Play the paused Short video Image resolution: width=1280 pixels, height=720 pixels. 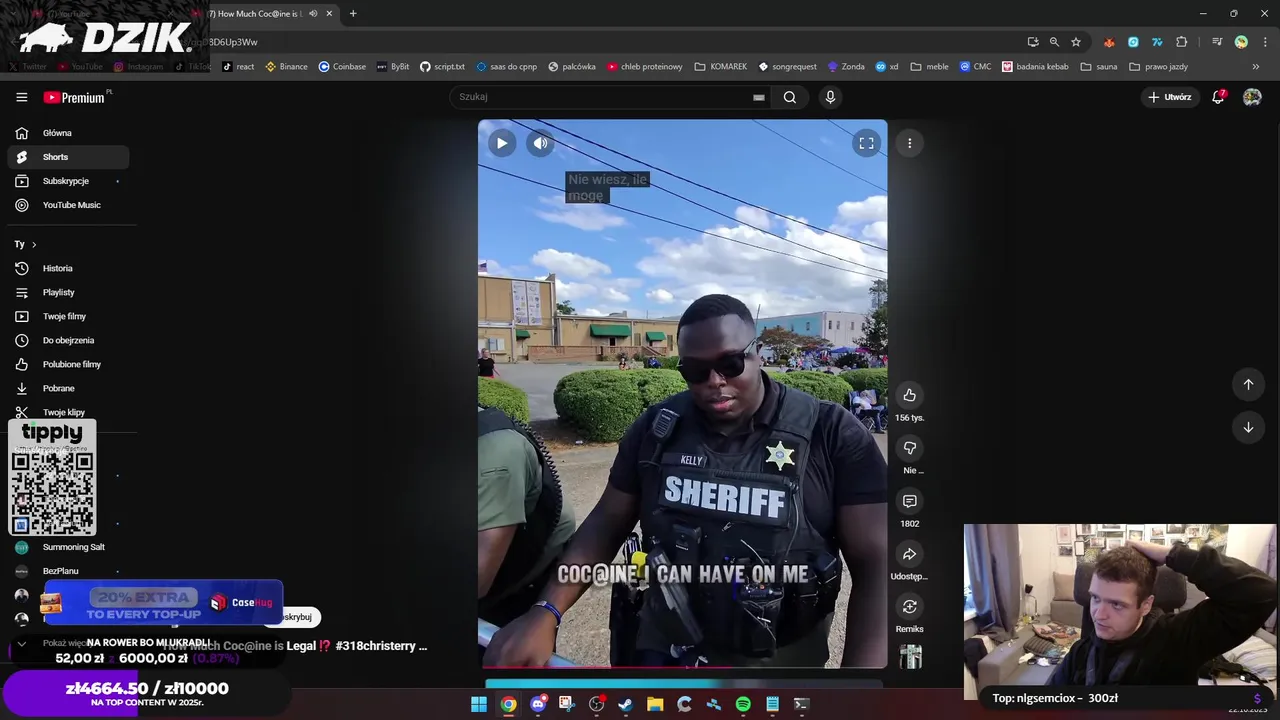[x=502, y=143]
